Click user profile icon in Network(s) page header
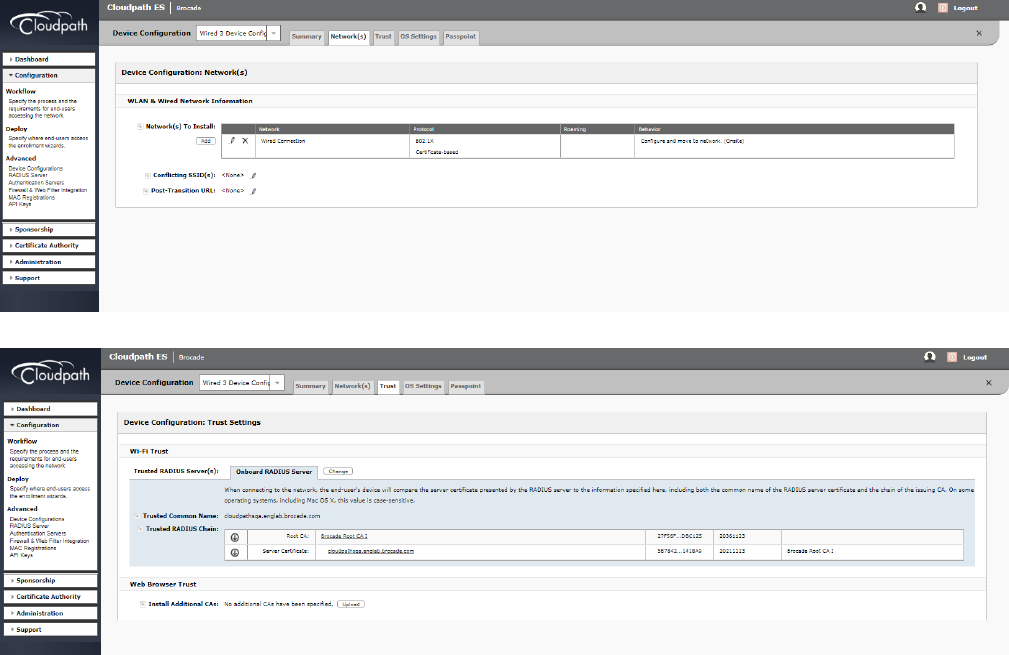 pos(921,8)
